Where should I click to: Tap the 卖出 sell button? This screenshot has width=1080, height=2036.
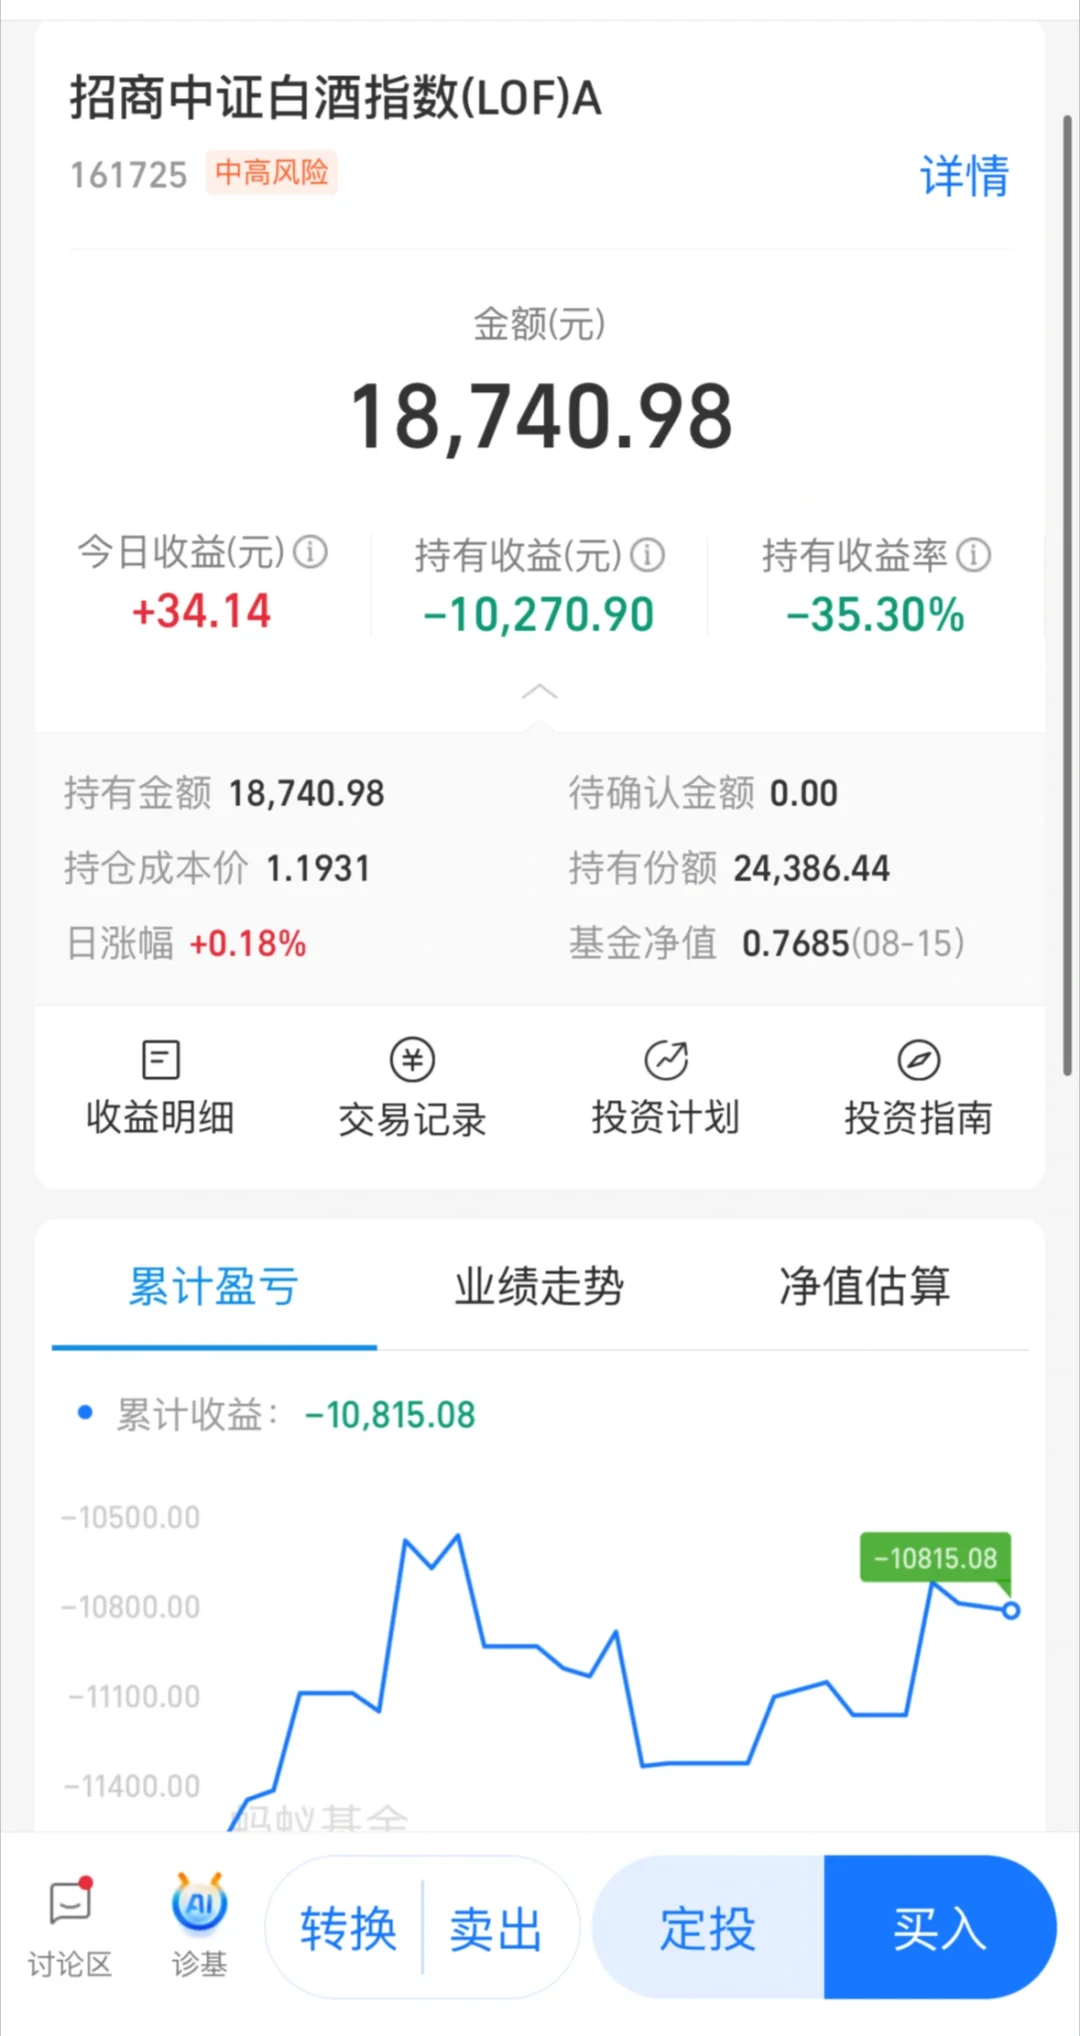496,1929
